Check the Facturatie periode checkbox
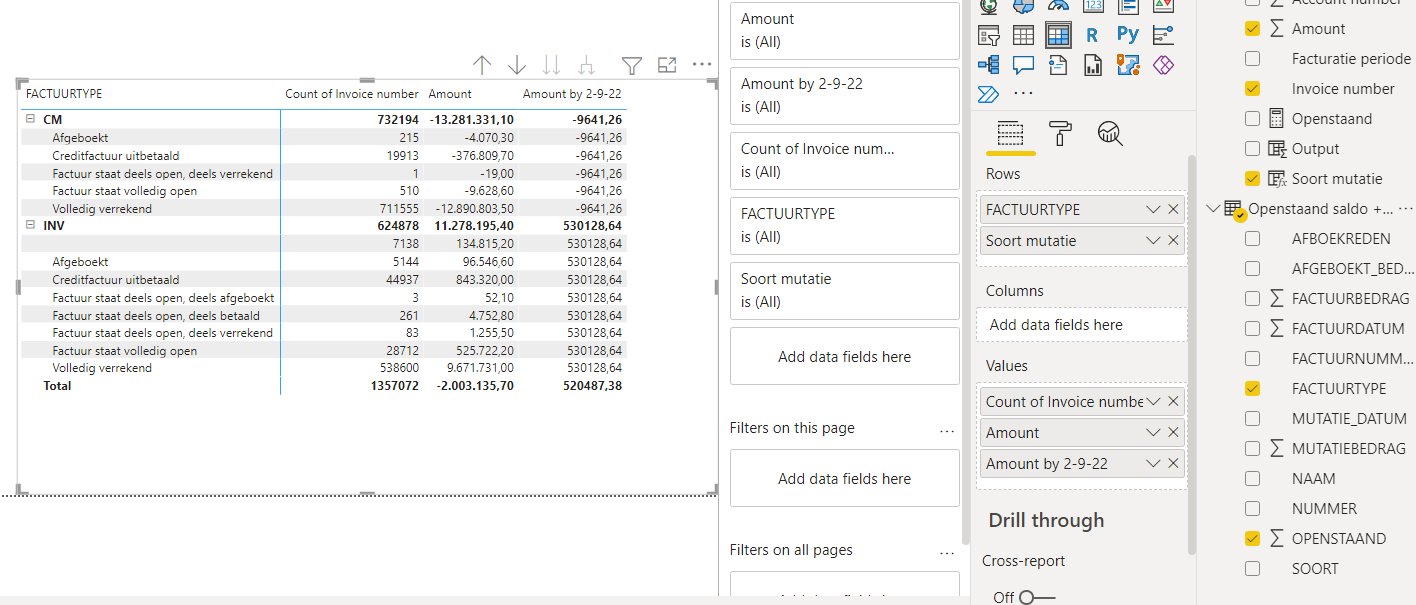This screenshot has width=1416, height=605. [1252, 59]
